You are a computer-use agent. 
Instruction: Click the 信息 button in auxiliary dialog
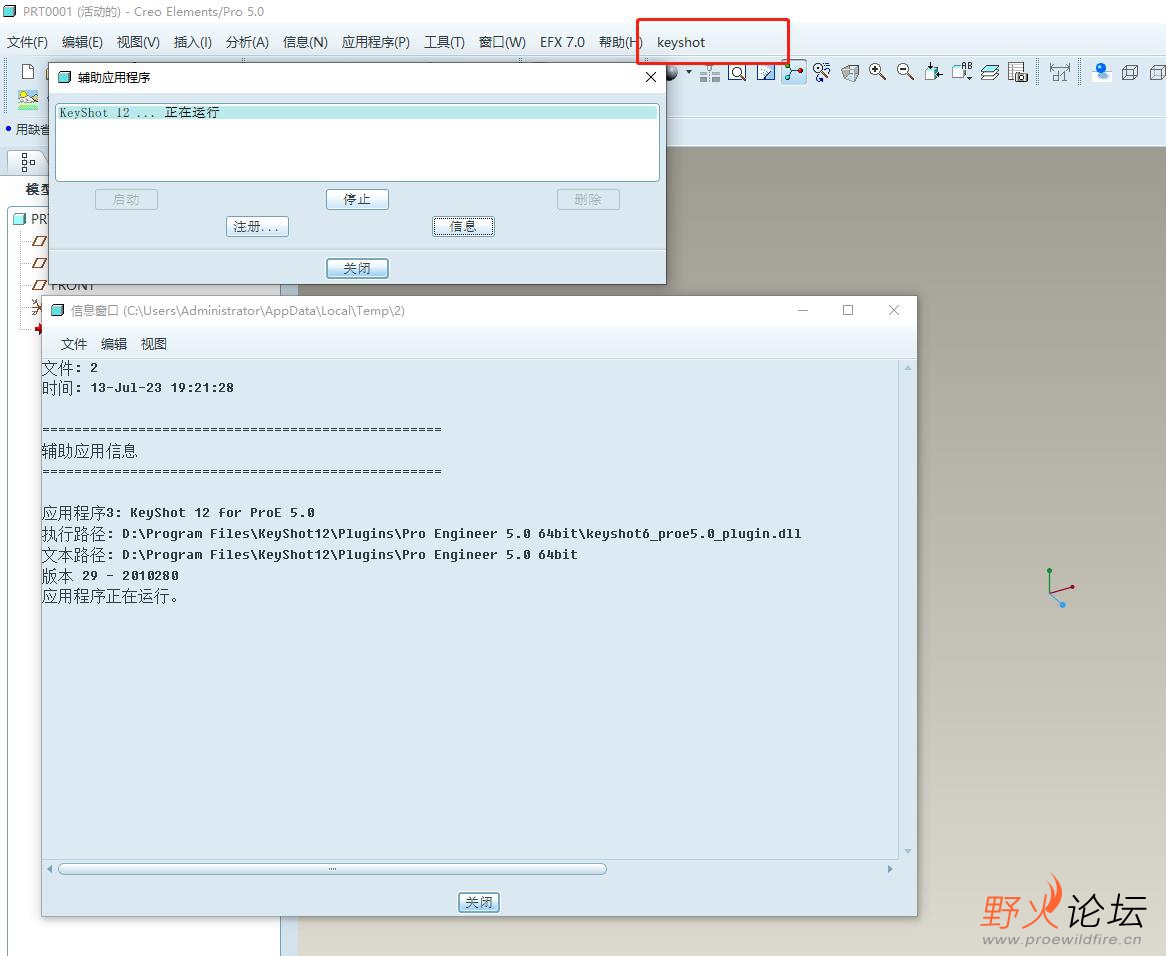(463, 226)
